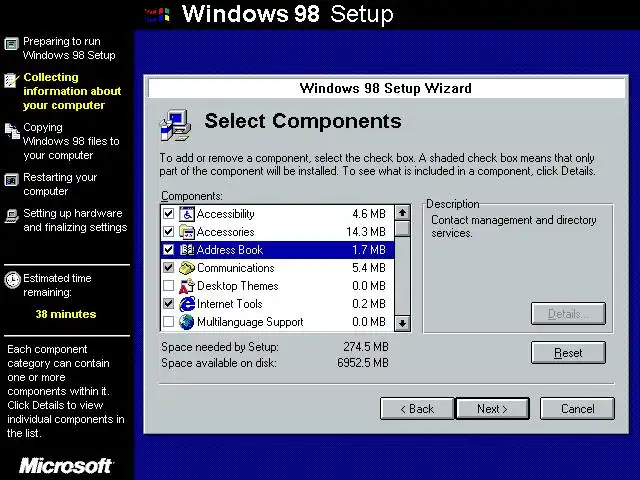Click the components list scroll up arrow
This screenshot has height=480, width=640.
pos(402,213)
